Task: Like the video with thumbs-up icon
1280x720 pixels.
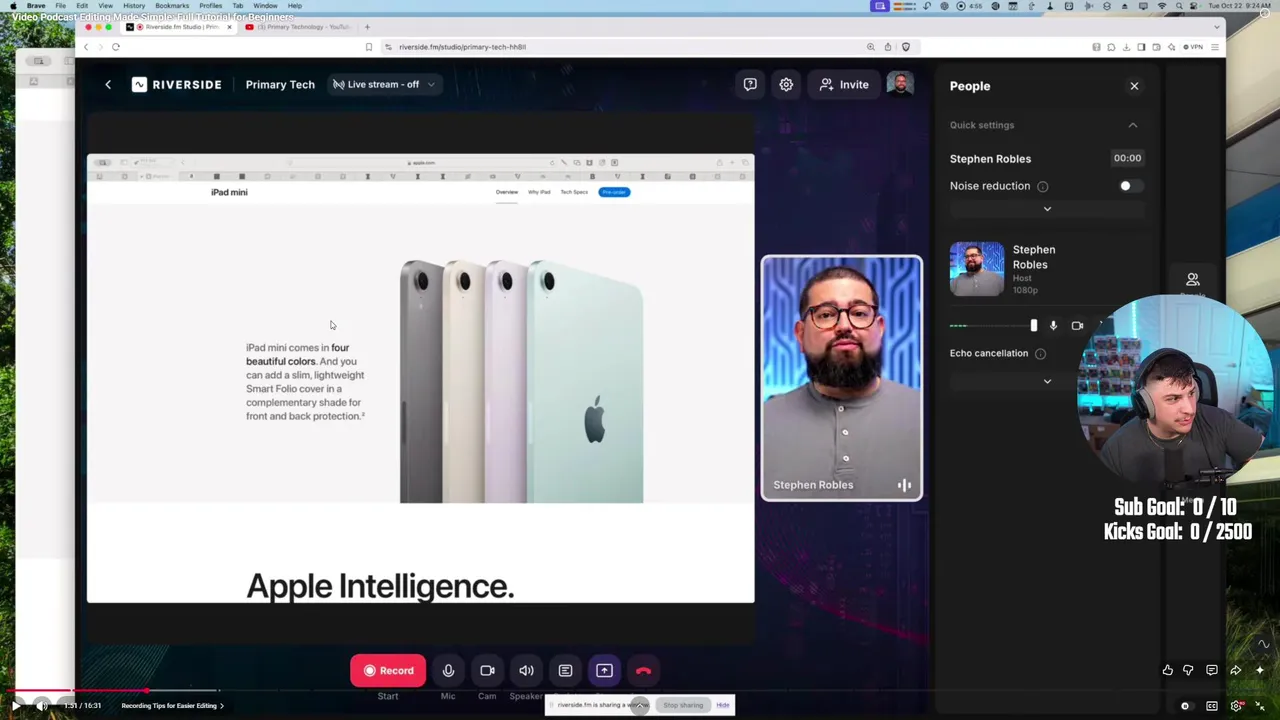Action: 1167,671
